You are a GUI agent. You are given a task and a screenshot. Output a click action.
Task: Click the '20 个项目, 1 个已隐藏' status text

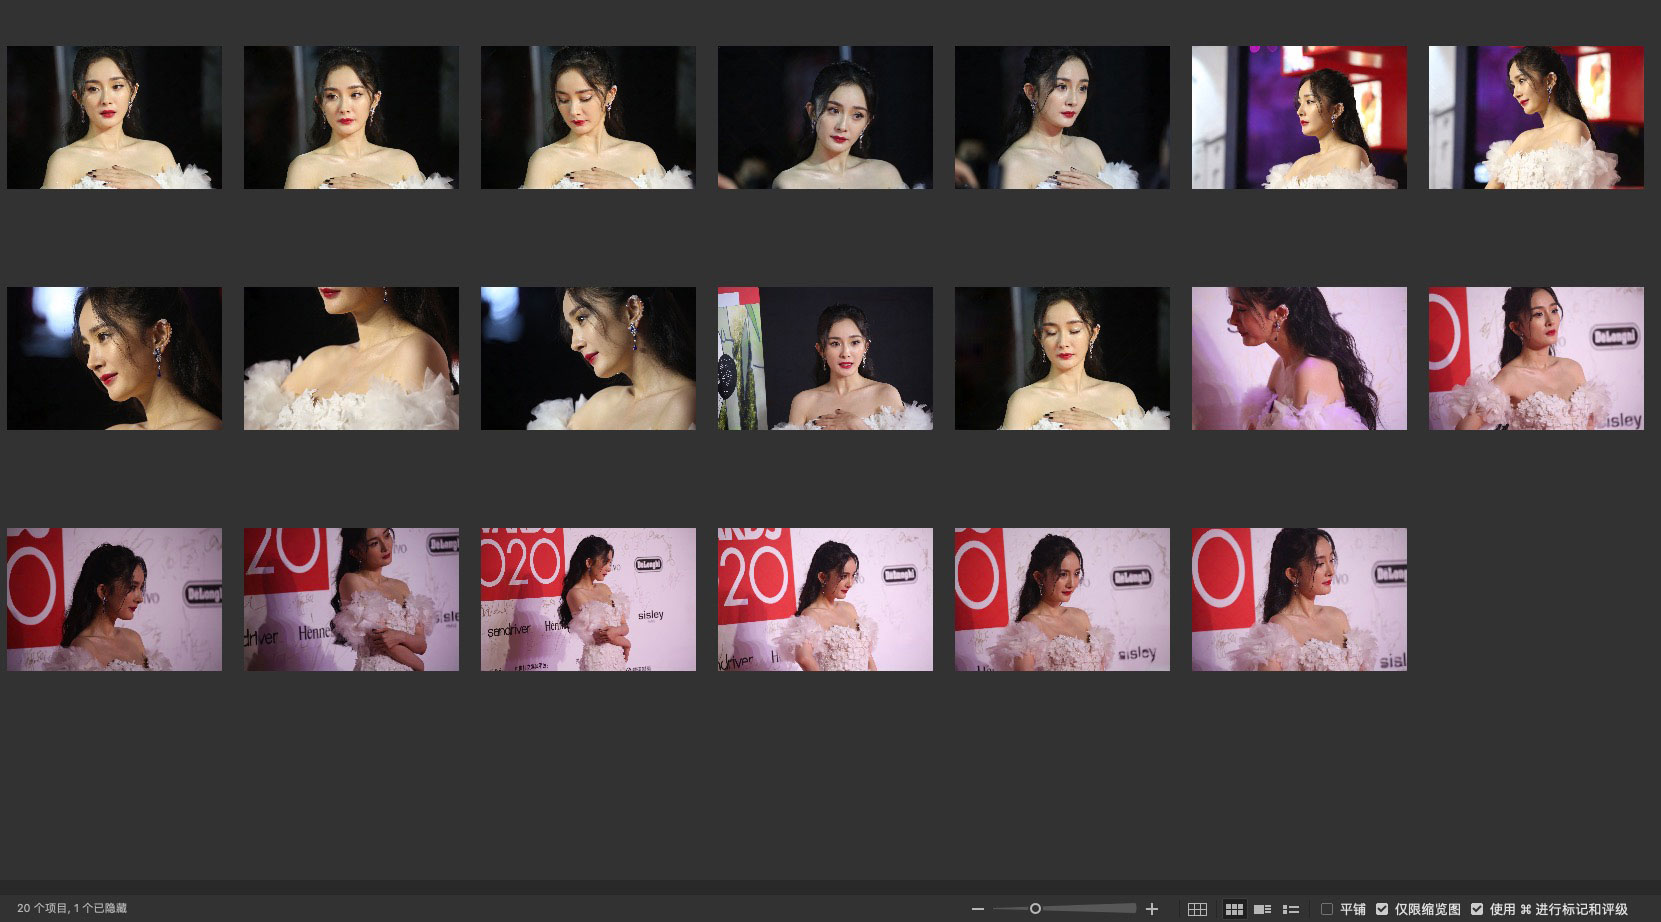pos(72,909)
